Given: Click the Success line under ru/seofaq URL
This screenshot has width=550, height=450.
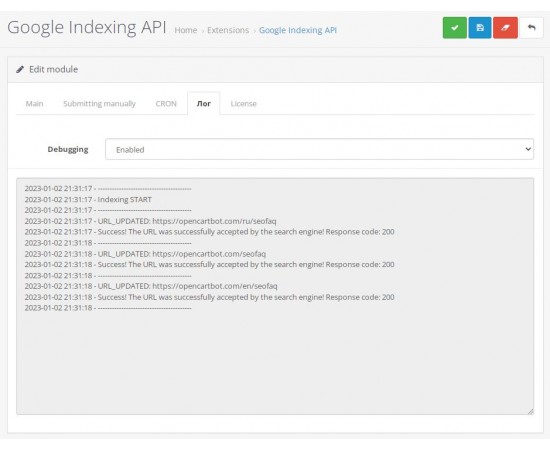Looking at the screenshot, I should (x=209, y=232).
